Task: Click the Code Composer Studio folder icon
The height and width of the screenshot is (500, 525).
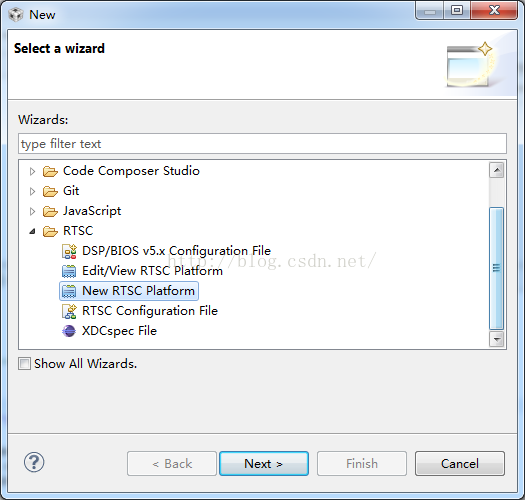Action: click(x=50, y=171)
